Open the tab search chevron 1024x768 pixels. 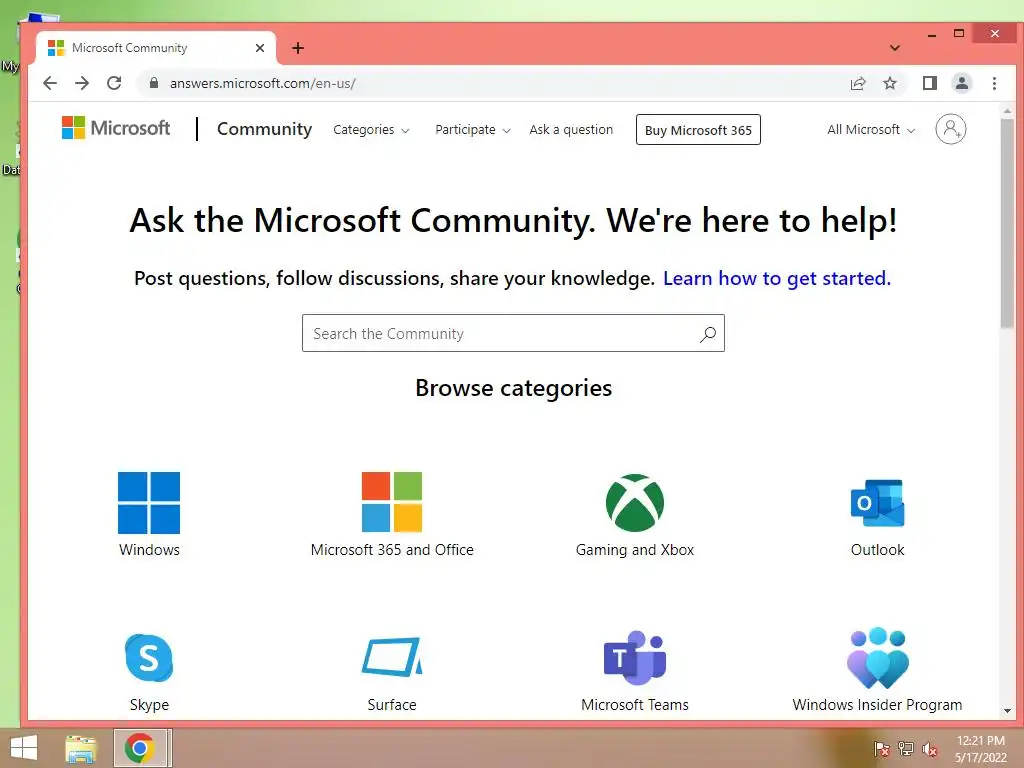(x=895, y=48)
